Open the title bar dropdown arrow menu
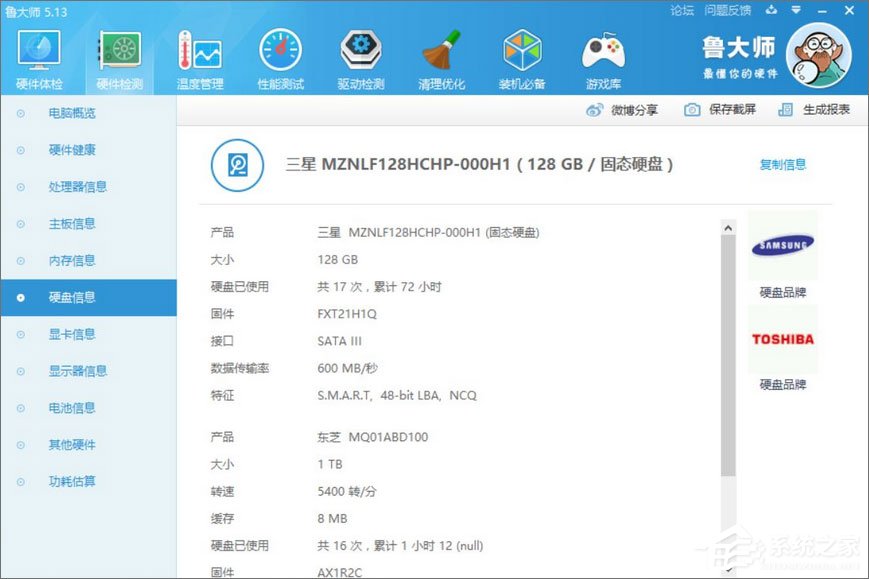Viewport: 869px width, 579px height. coord(794,11)
